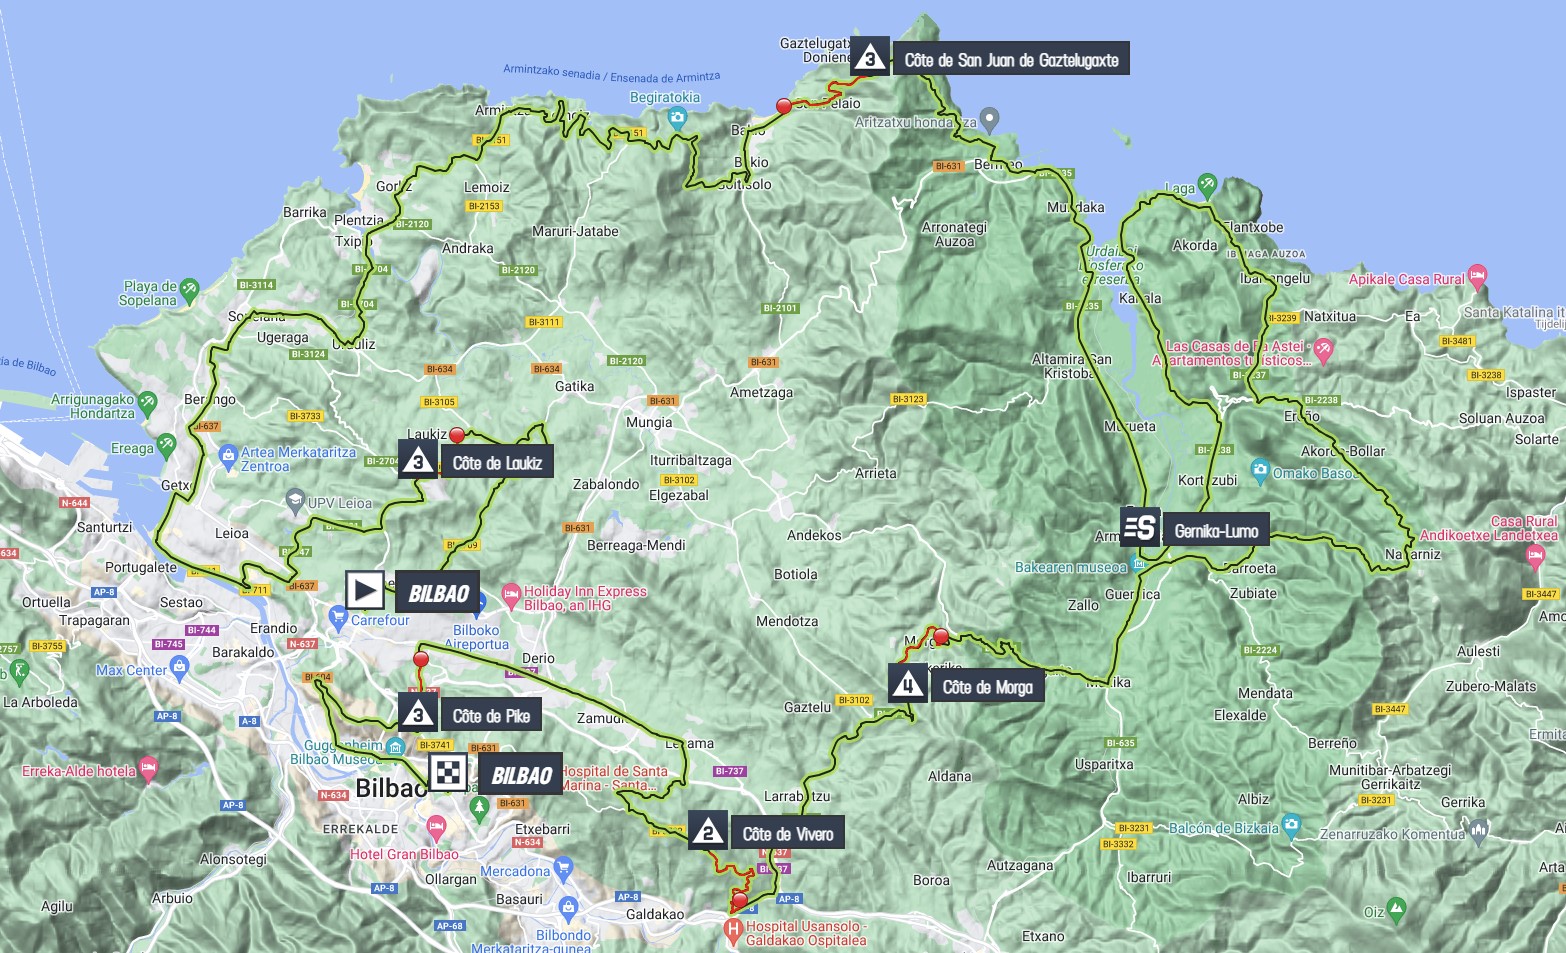This screenshot has width=1566, height=953.
Task: Click the Balcón de Bizkaia viewpoint pin
Action: [1291, 827]
